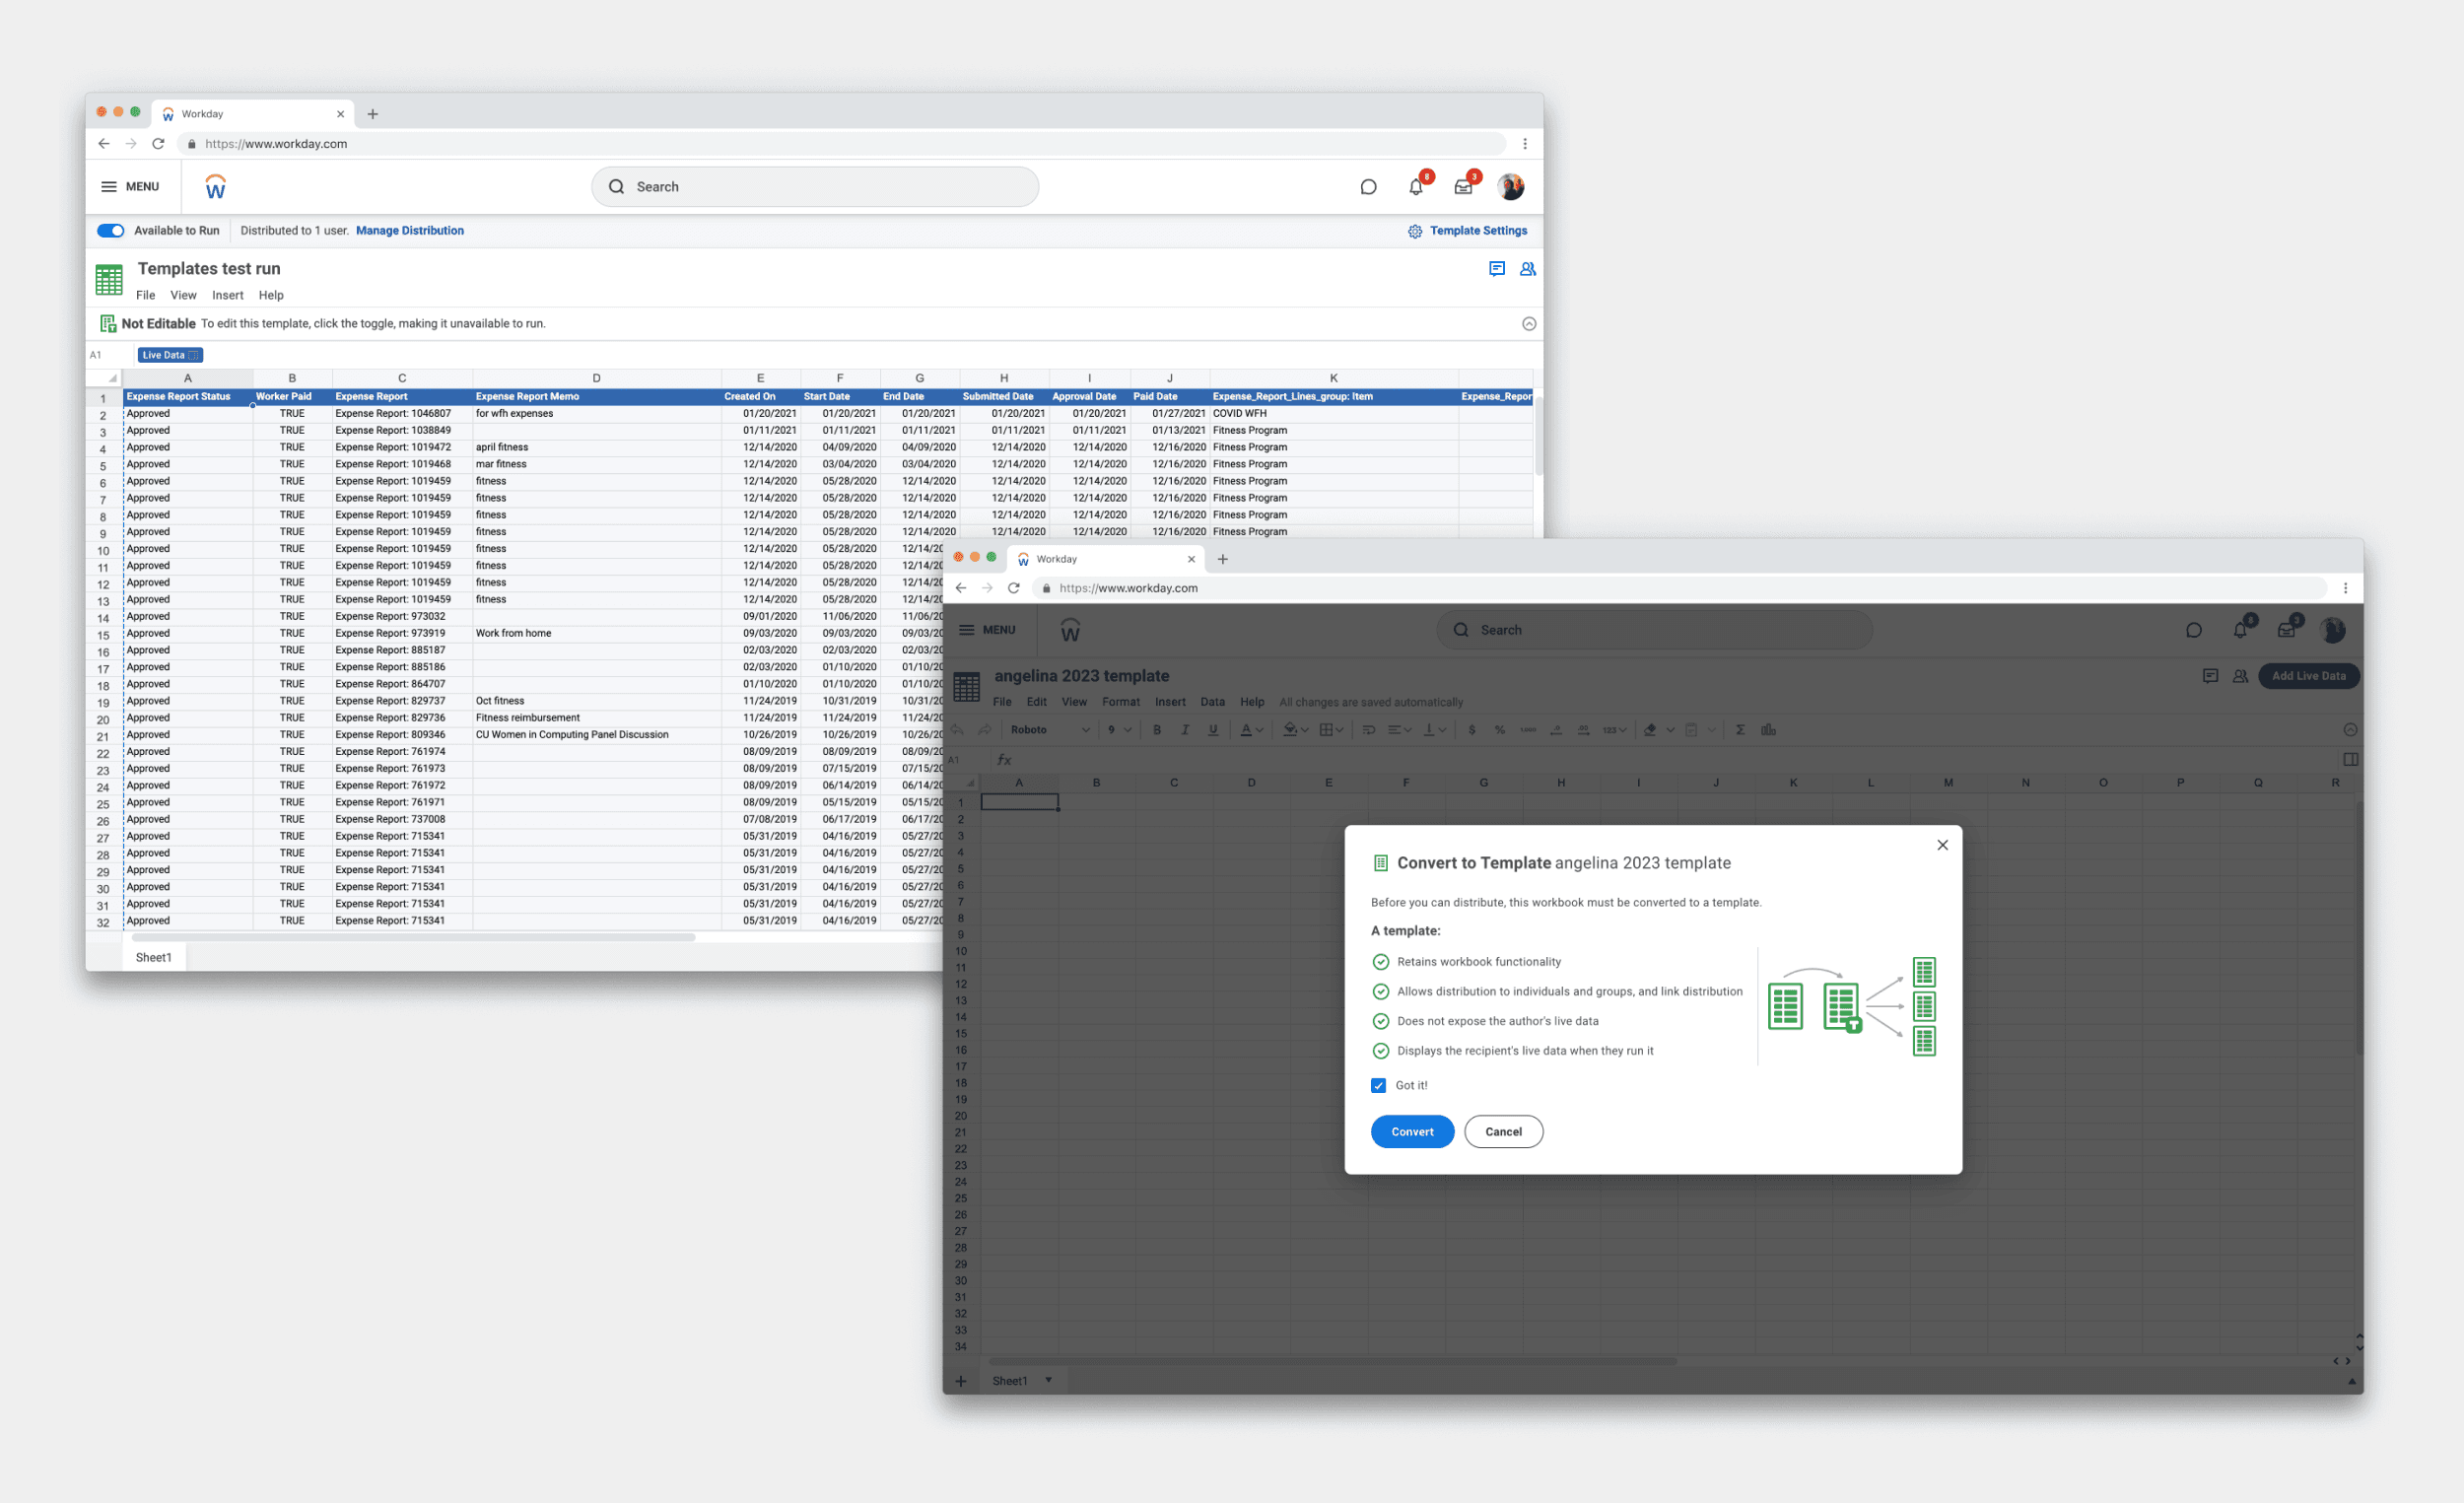Click the horizontal scrollbar under the expense sheet
The image size is (2464, 1503).
pos(413,937)
